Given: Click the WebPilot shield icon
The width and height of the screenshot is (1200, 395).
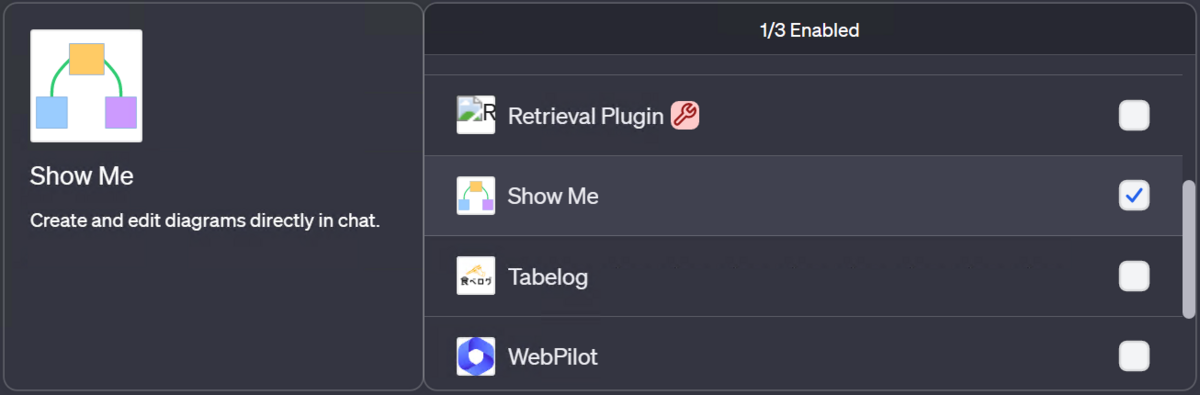Looking at the screenshot, I should [476, 356].
